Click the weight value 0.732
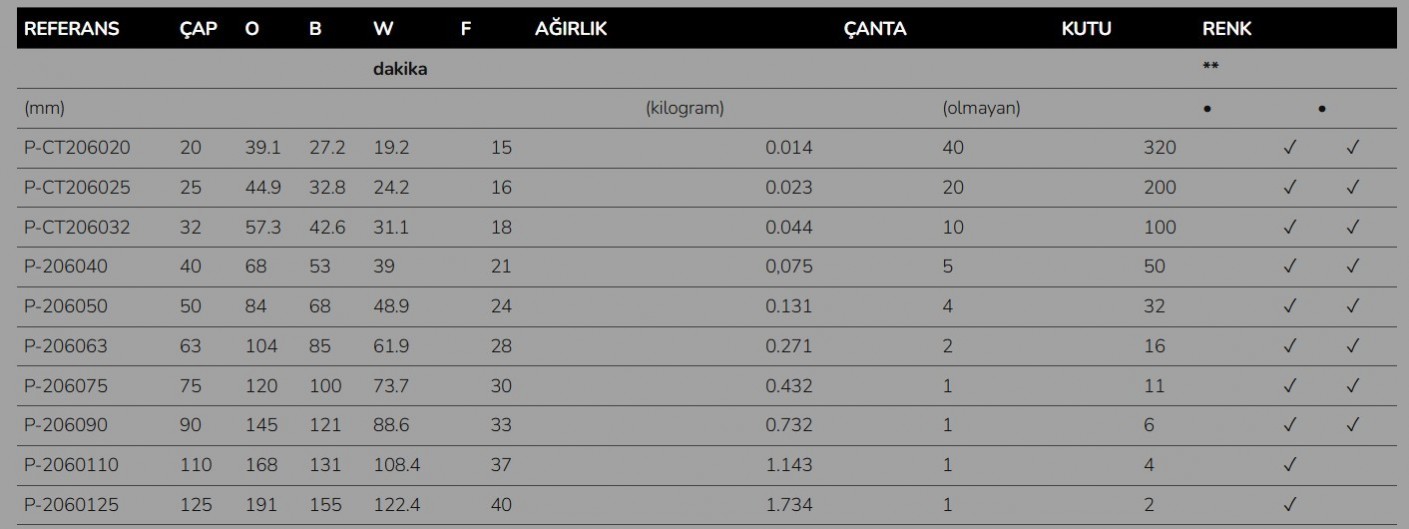This screenshot has height=529, width=1409. click(789, 425)
